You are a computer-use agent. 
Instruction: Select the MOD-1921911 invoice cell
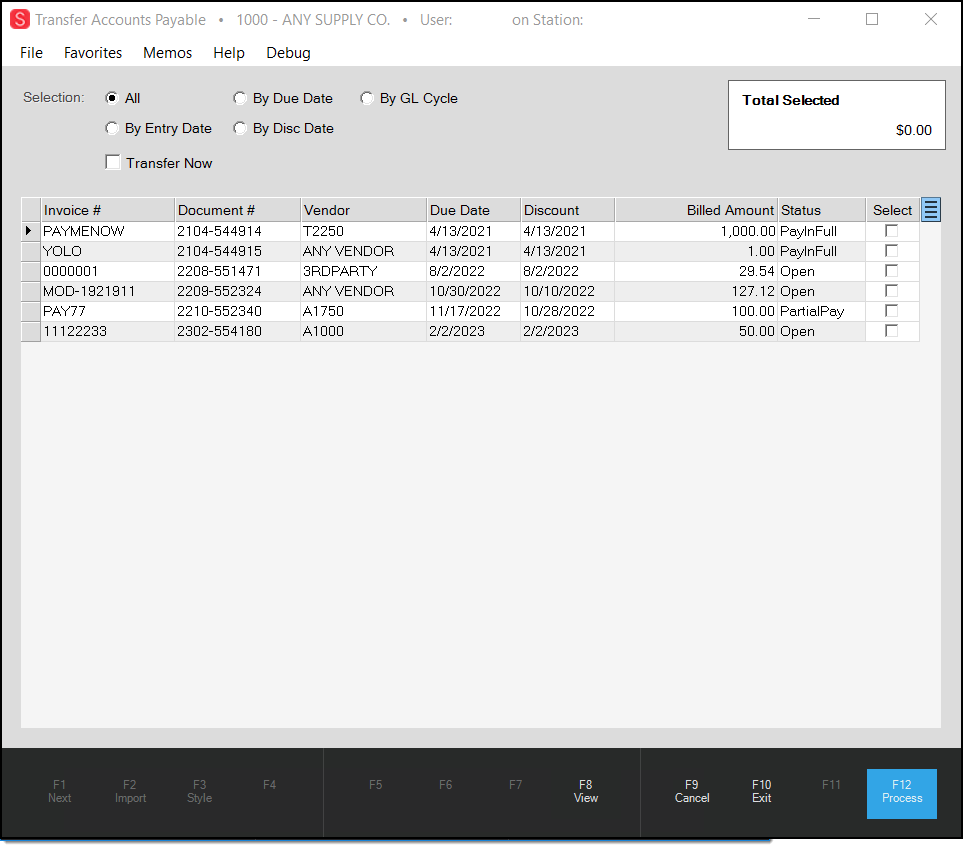click(107, 291)
